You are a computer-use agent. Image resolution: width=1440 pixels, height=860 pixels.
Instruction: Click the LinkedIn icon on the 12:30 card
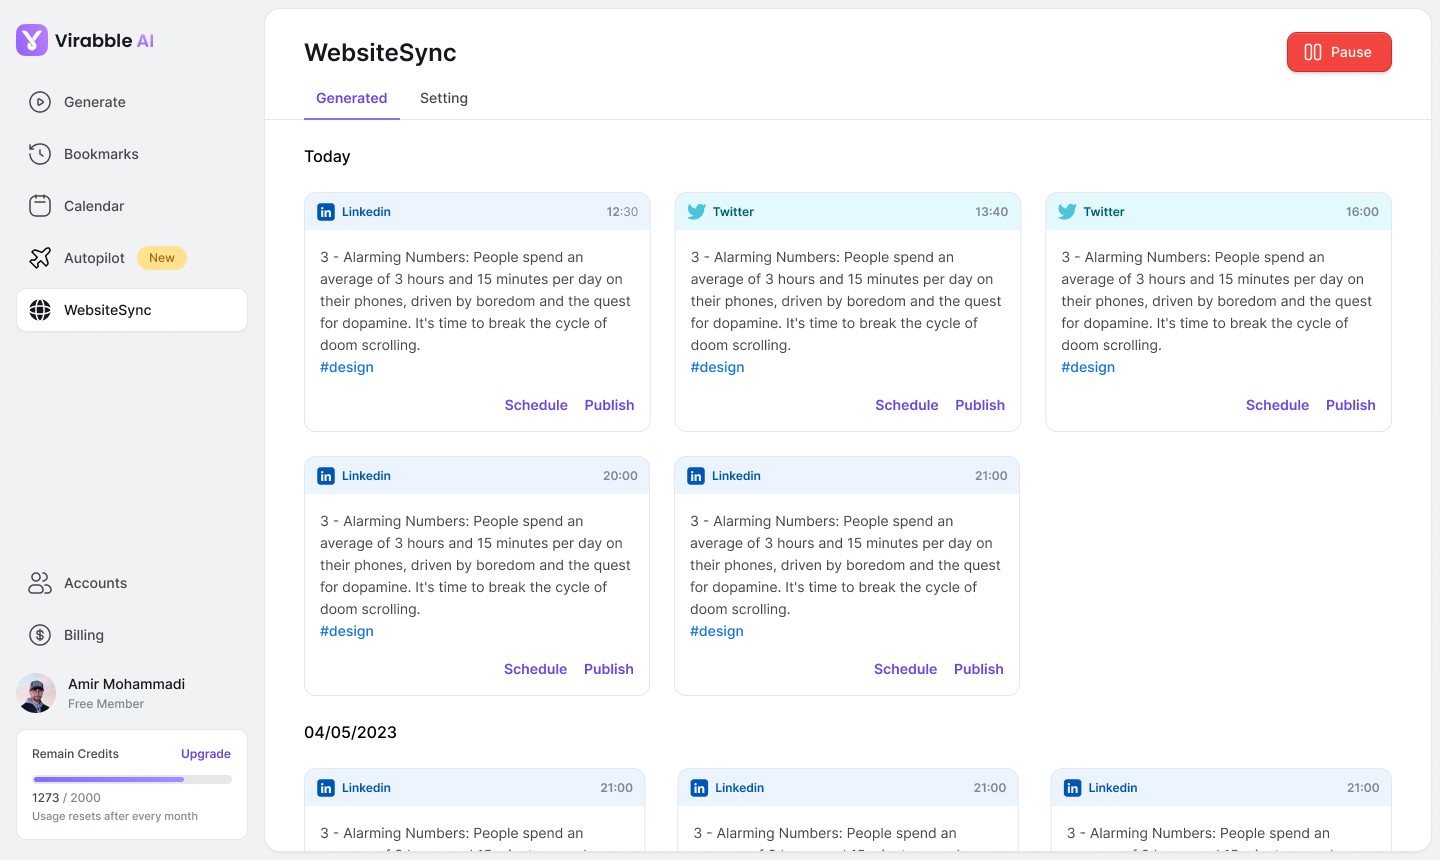click(326, 212)
